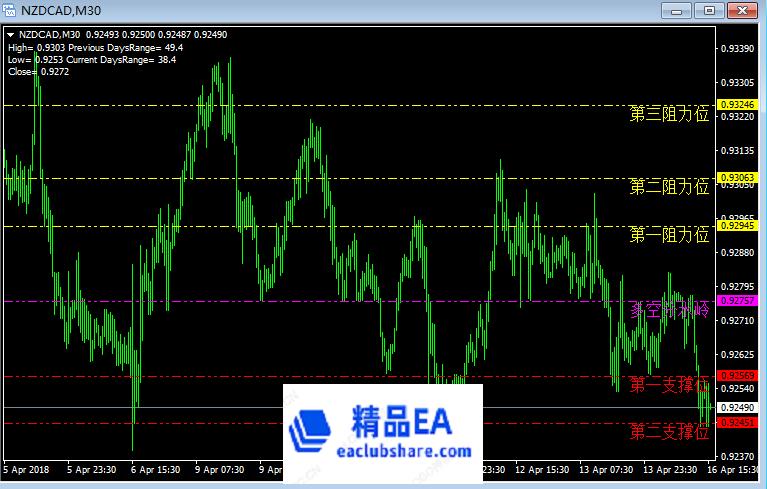Screen dimensions: 767x489
Task: Select the red 第二支撑位 support label
Action: 669,432
